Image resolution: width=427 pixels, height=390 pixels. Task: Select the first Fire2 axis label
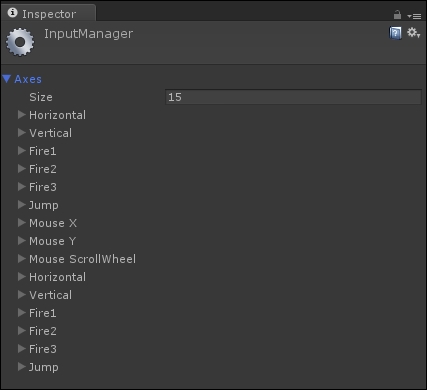pos(43,169)
